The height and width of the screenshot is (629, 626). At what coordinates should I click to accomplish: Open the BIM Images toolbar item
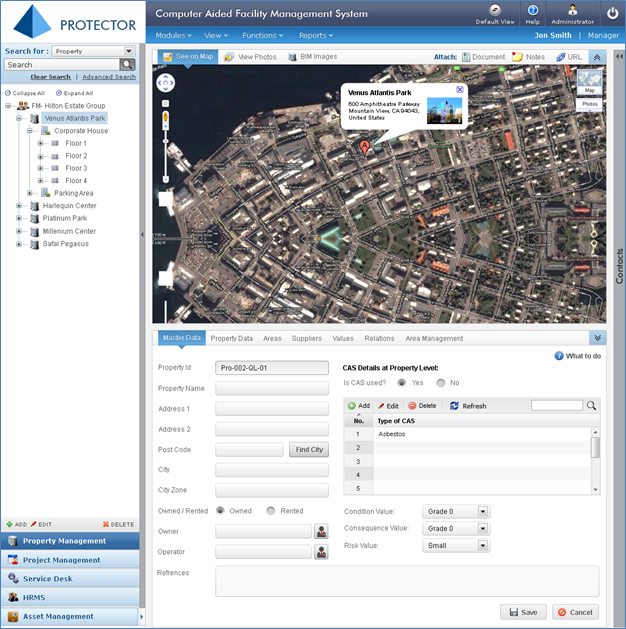(x=313, y=57)
